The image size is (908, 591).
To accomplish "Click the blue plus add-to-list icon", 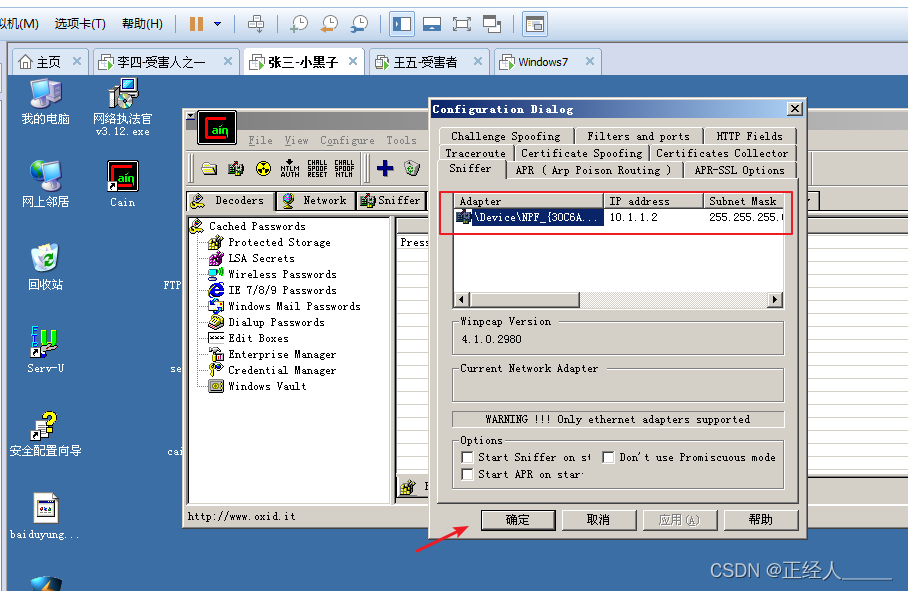I will pyautogui.click(x=385, y=168).
